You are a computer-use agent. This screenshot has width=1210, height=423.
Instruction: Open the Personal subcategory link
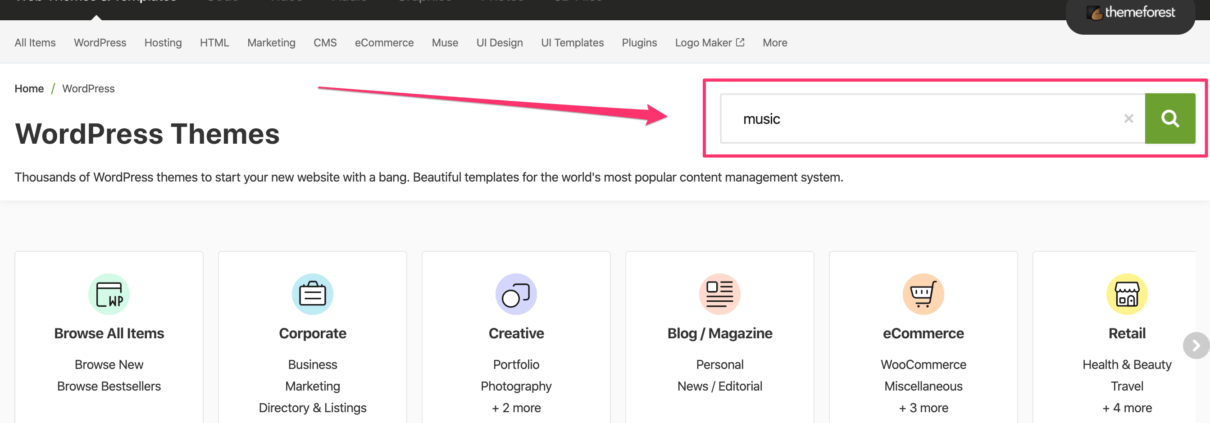[720, 365]
